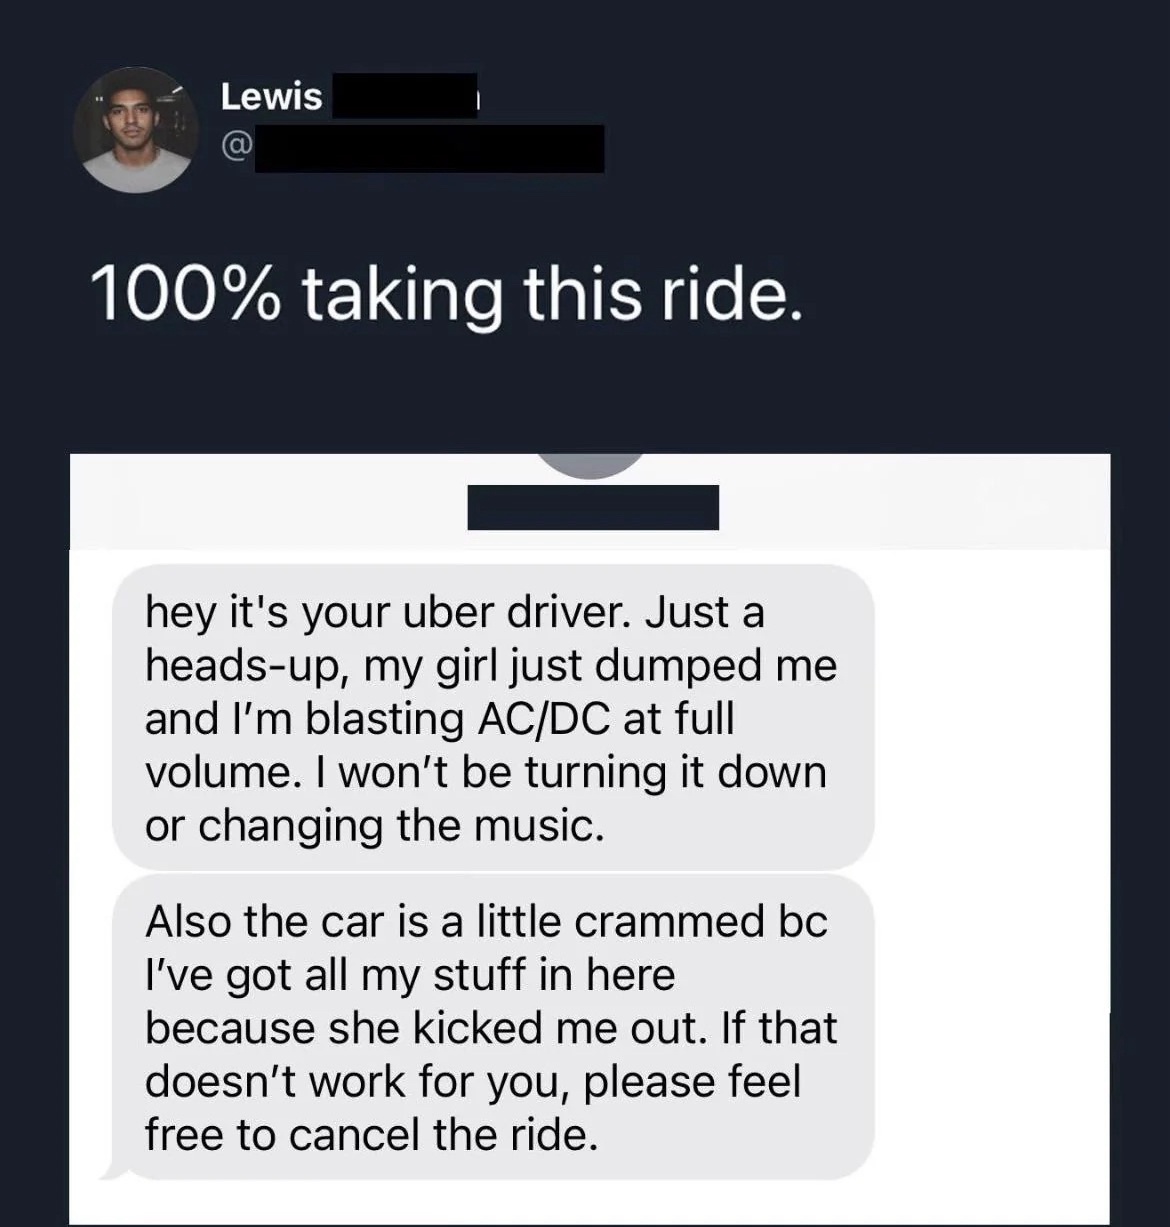This screenshot has height=1227, width=1170.
Task: Select the first bubble about the uber driver
Action: (493, 718)
